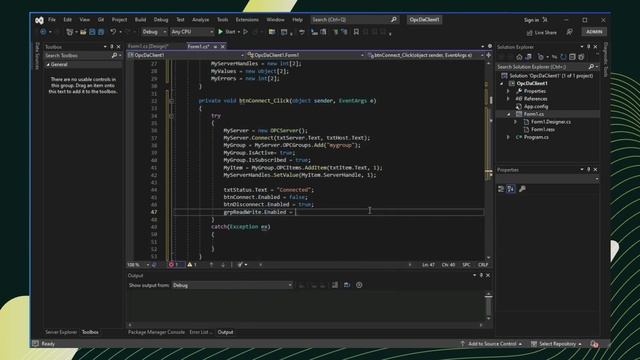Click the notification bell icon in status bar
This screenshot has height=360, width=640.
(594, 344)
